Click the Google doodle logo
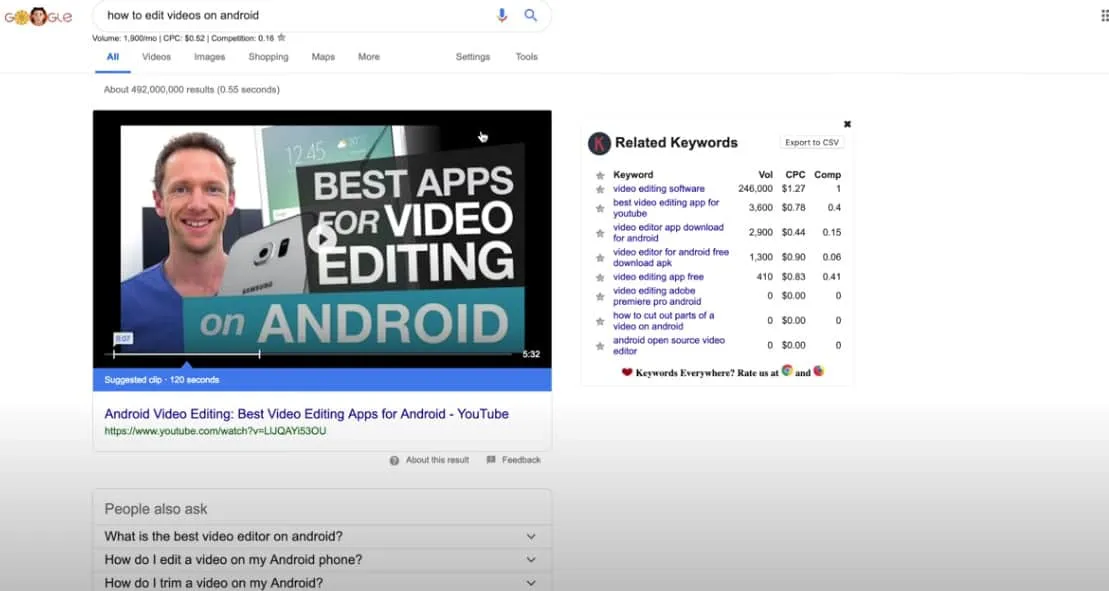 [x=38, y=17]
